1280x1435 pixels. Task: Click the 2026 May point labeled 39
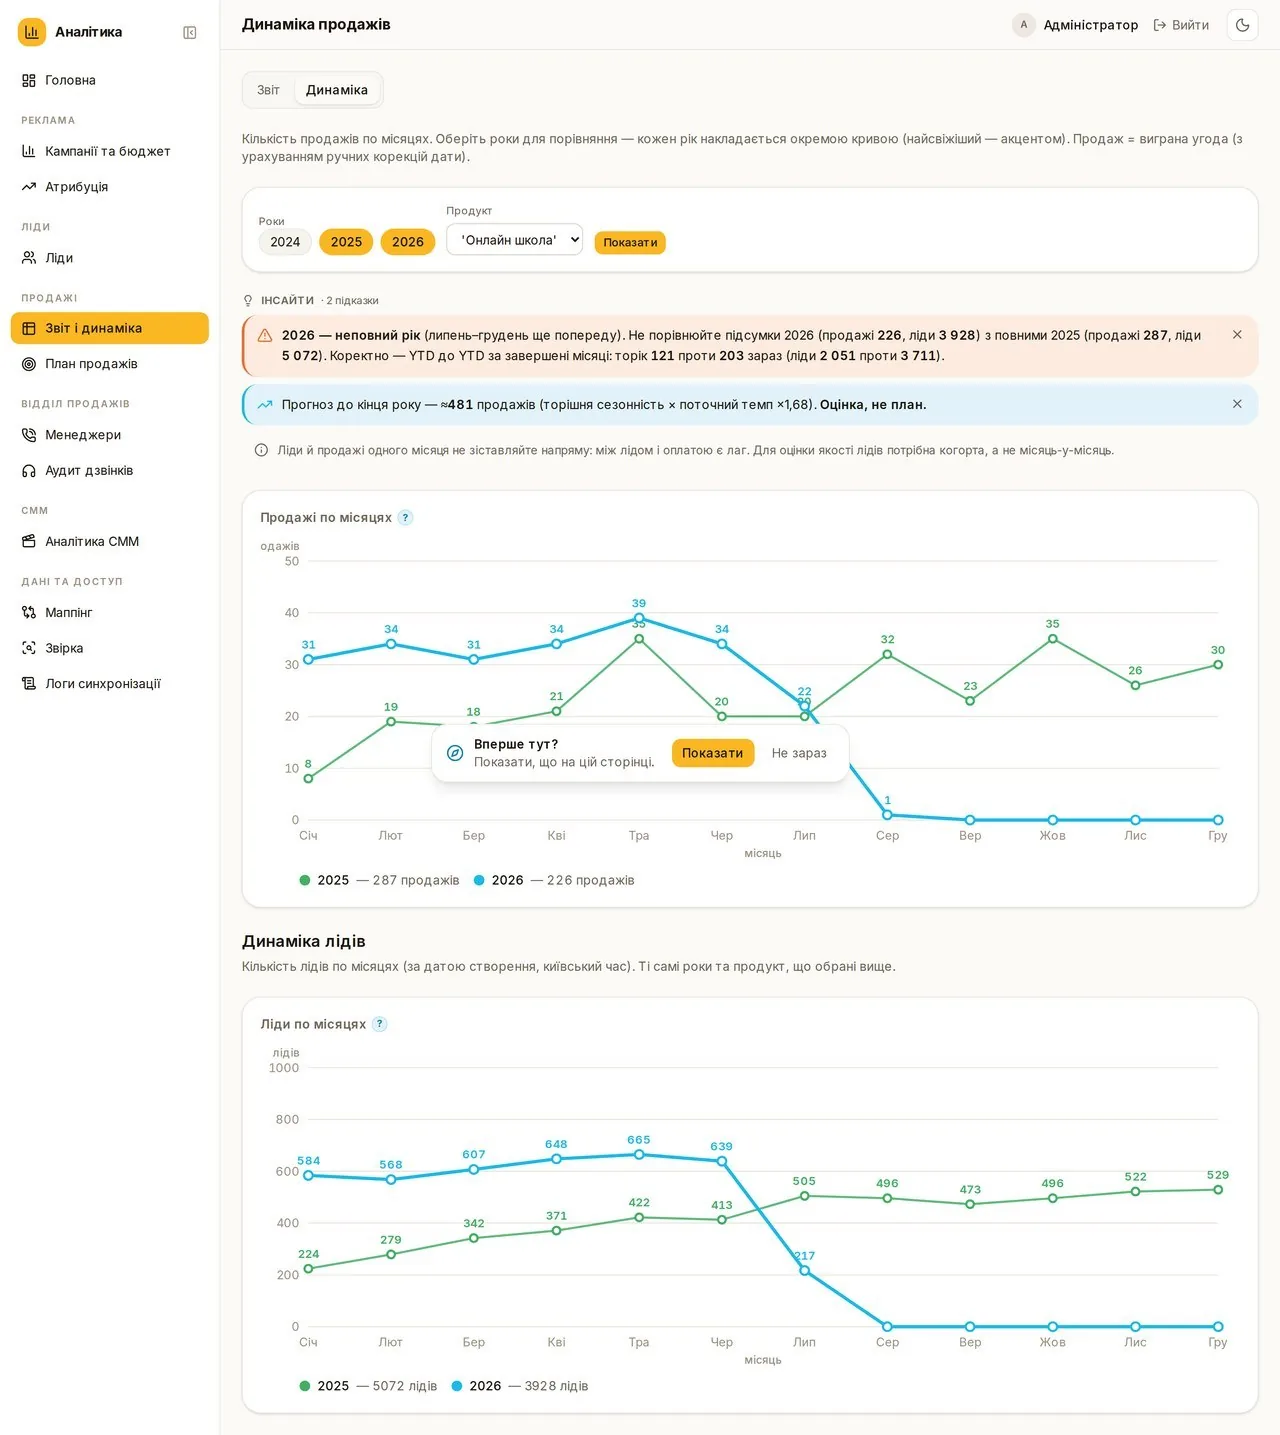point(639,618)
